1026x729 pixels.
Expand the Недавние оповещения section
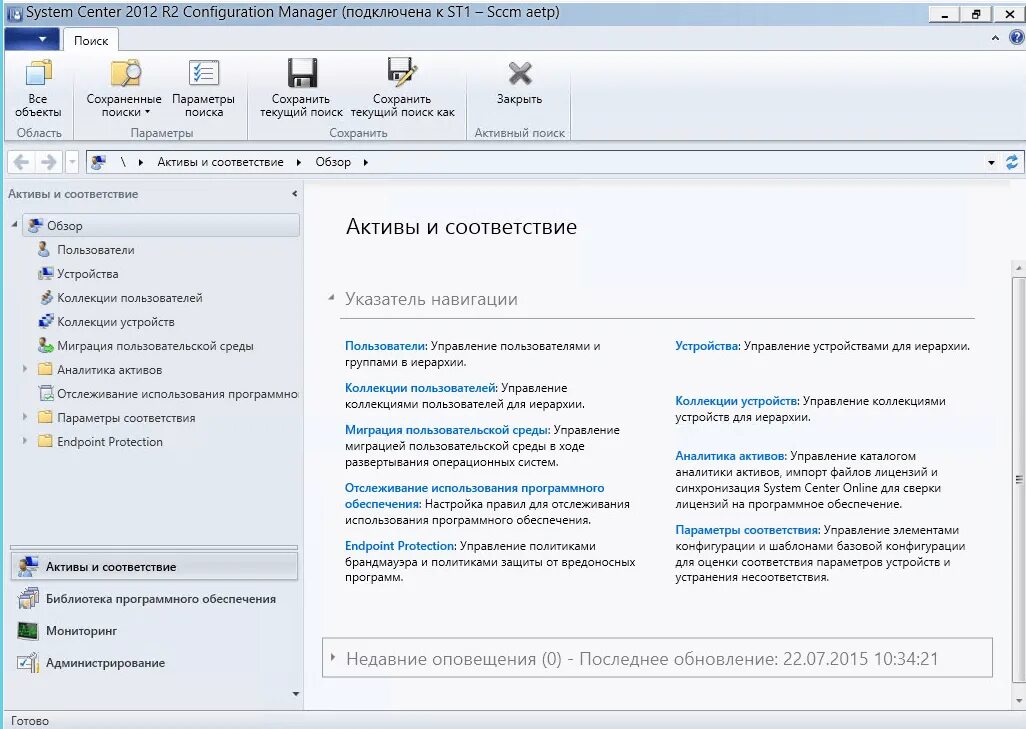click(x=333, y=657)
